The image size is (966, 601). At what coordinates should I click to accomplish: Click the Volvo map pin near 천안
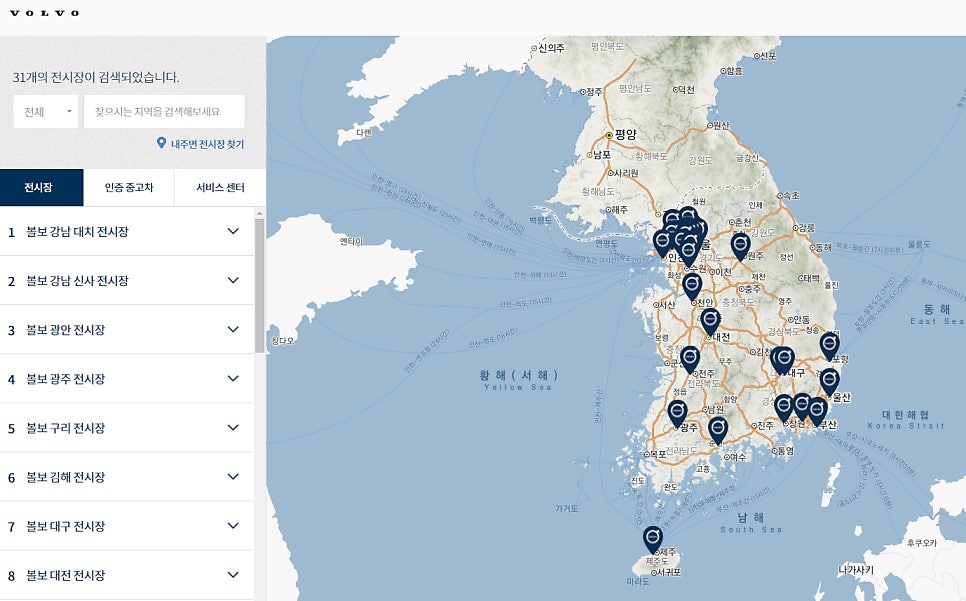(x=692, y=286)
